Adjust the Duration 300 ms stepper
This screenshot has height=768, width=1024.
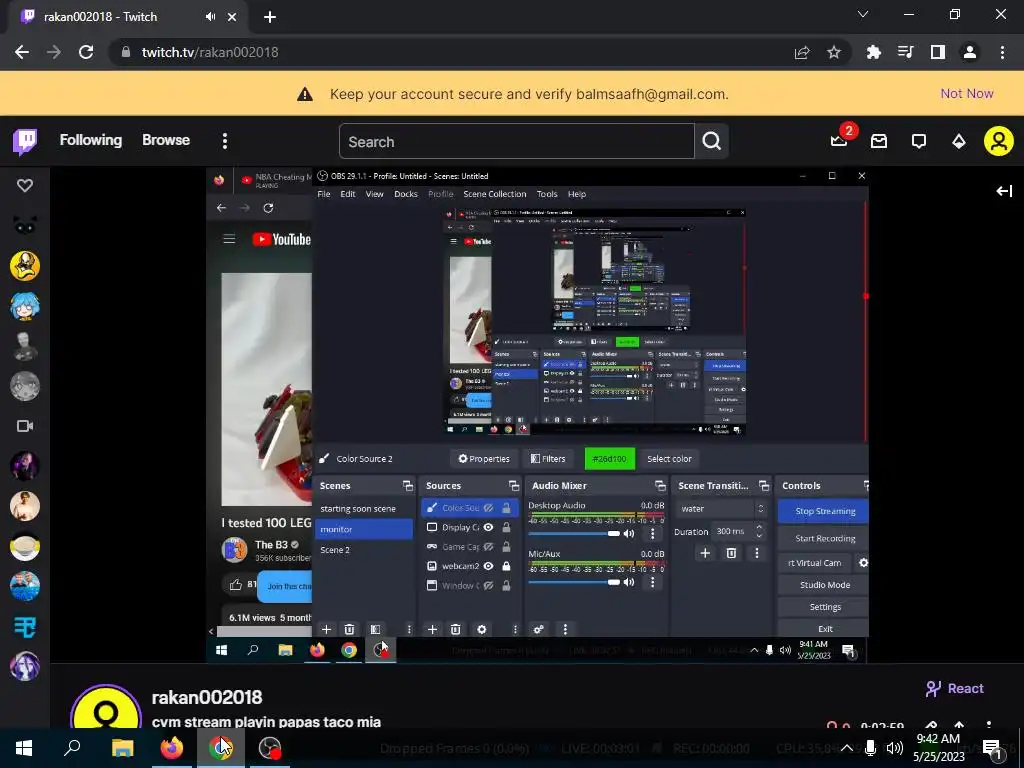759,531
